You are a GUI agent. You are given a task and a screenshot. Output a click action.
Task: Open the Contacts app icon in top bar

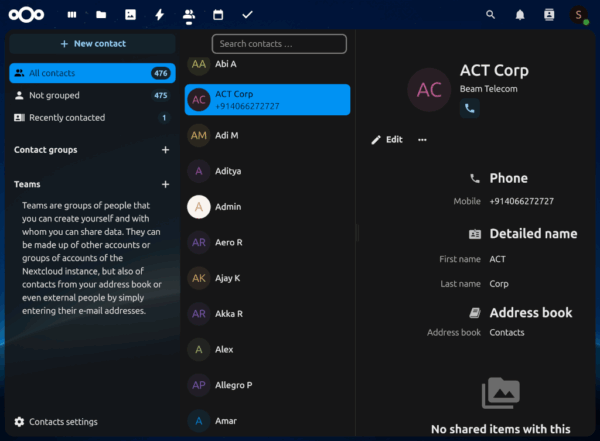[189, 15]
